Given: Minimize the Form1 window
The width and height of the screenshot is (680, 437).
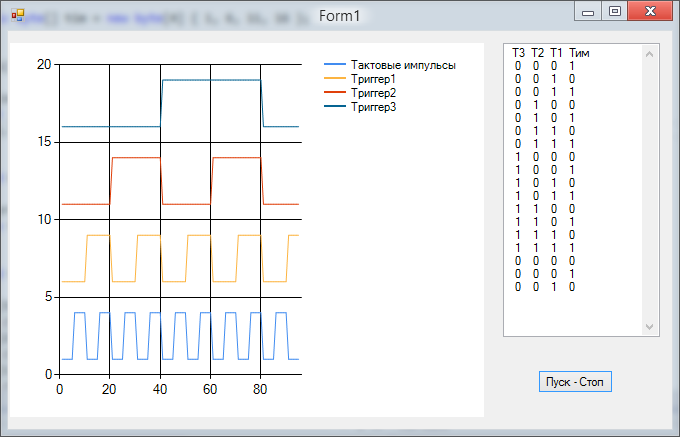Looking at the screenshot, I should (588, 12).
